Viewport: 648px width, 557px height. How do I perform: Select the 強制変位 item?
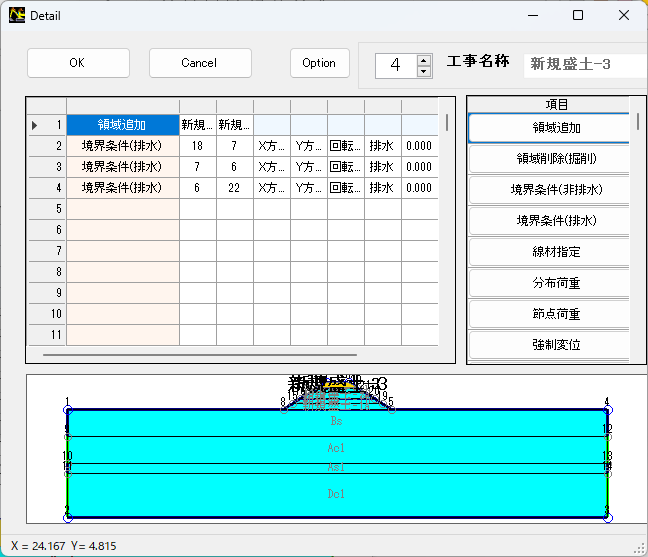click(549, 345)
